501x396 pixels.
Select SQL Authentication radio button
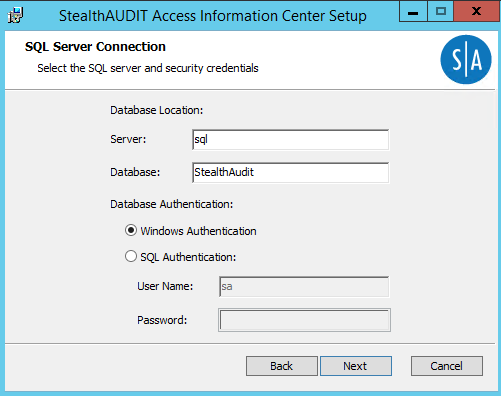point(131,257)
